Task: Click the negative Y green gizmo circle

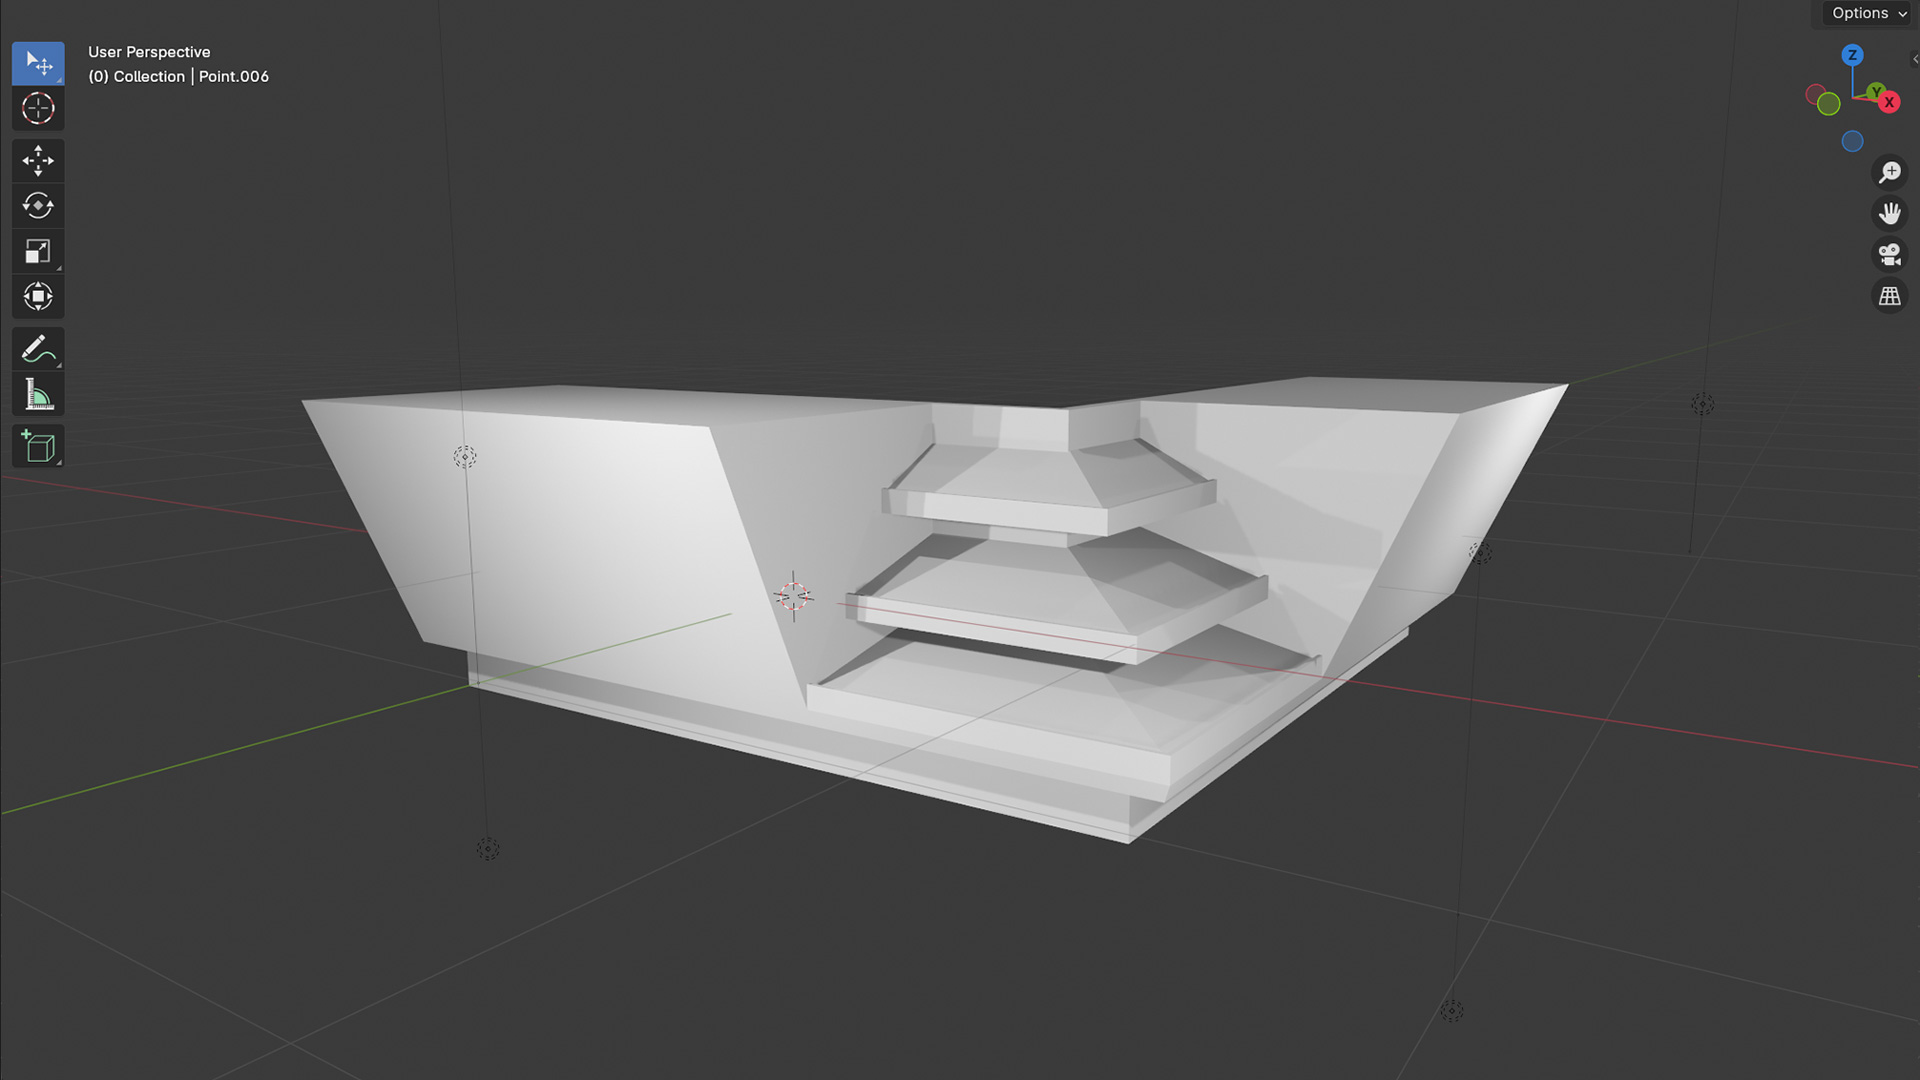Action: tap(1828, 103)
